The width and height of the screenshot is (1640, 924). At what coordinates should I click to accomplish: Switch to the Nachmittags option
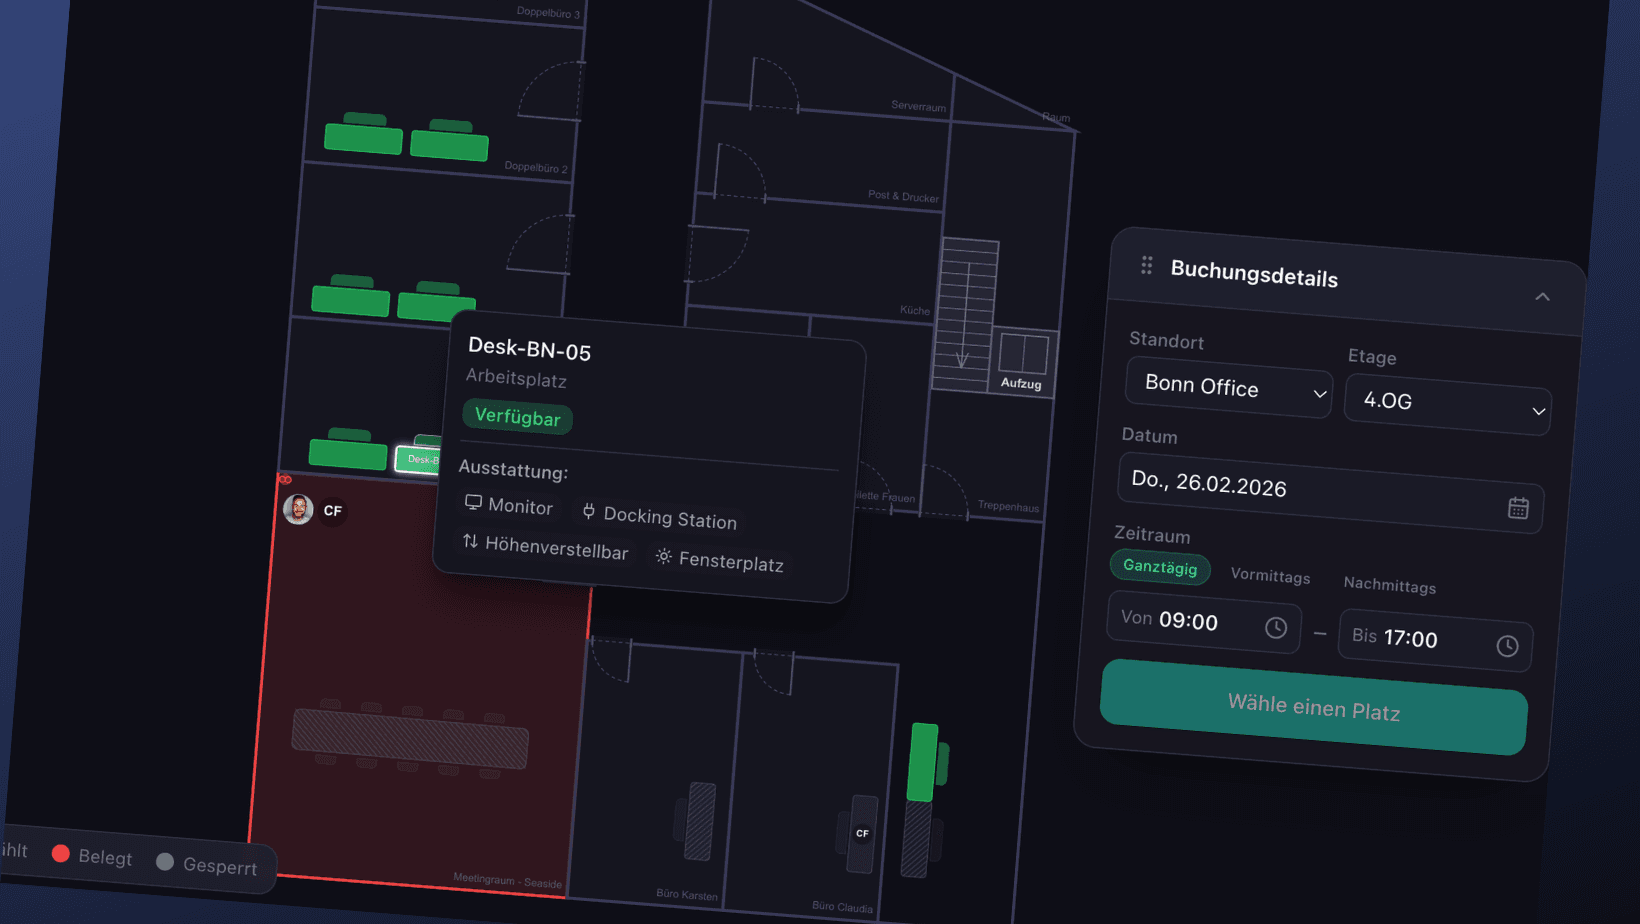[x=1389, y=587]
